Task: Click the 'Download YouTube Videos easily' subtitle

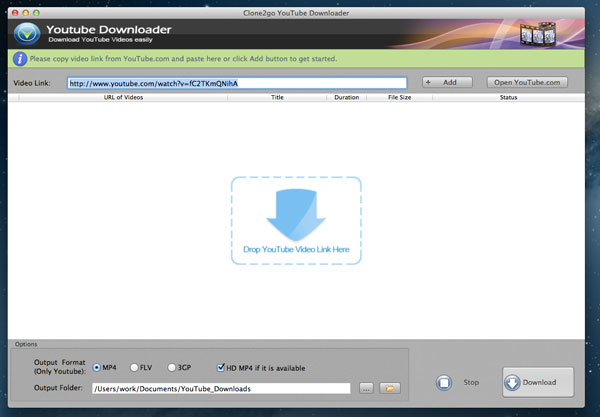Action: click(100, 40)
